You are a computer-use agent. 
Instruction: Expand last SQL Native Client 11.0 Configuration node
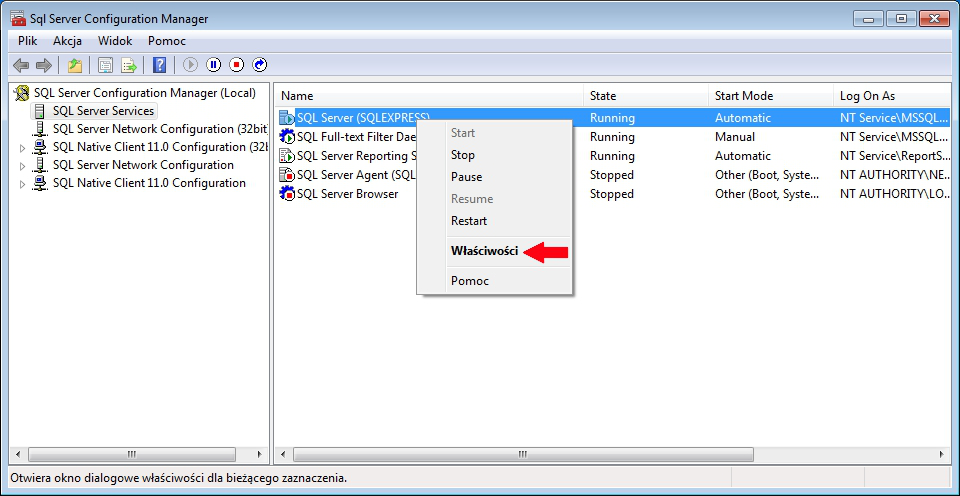(x=23, y=184)
